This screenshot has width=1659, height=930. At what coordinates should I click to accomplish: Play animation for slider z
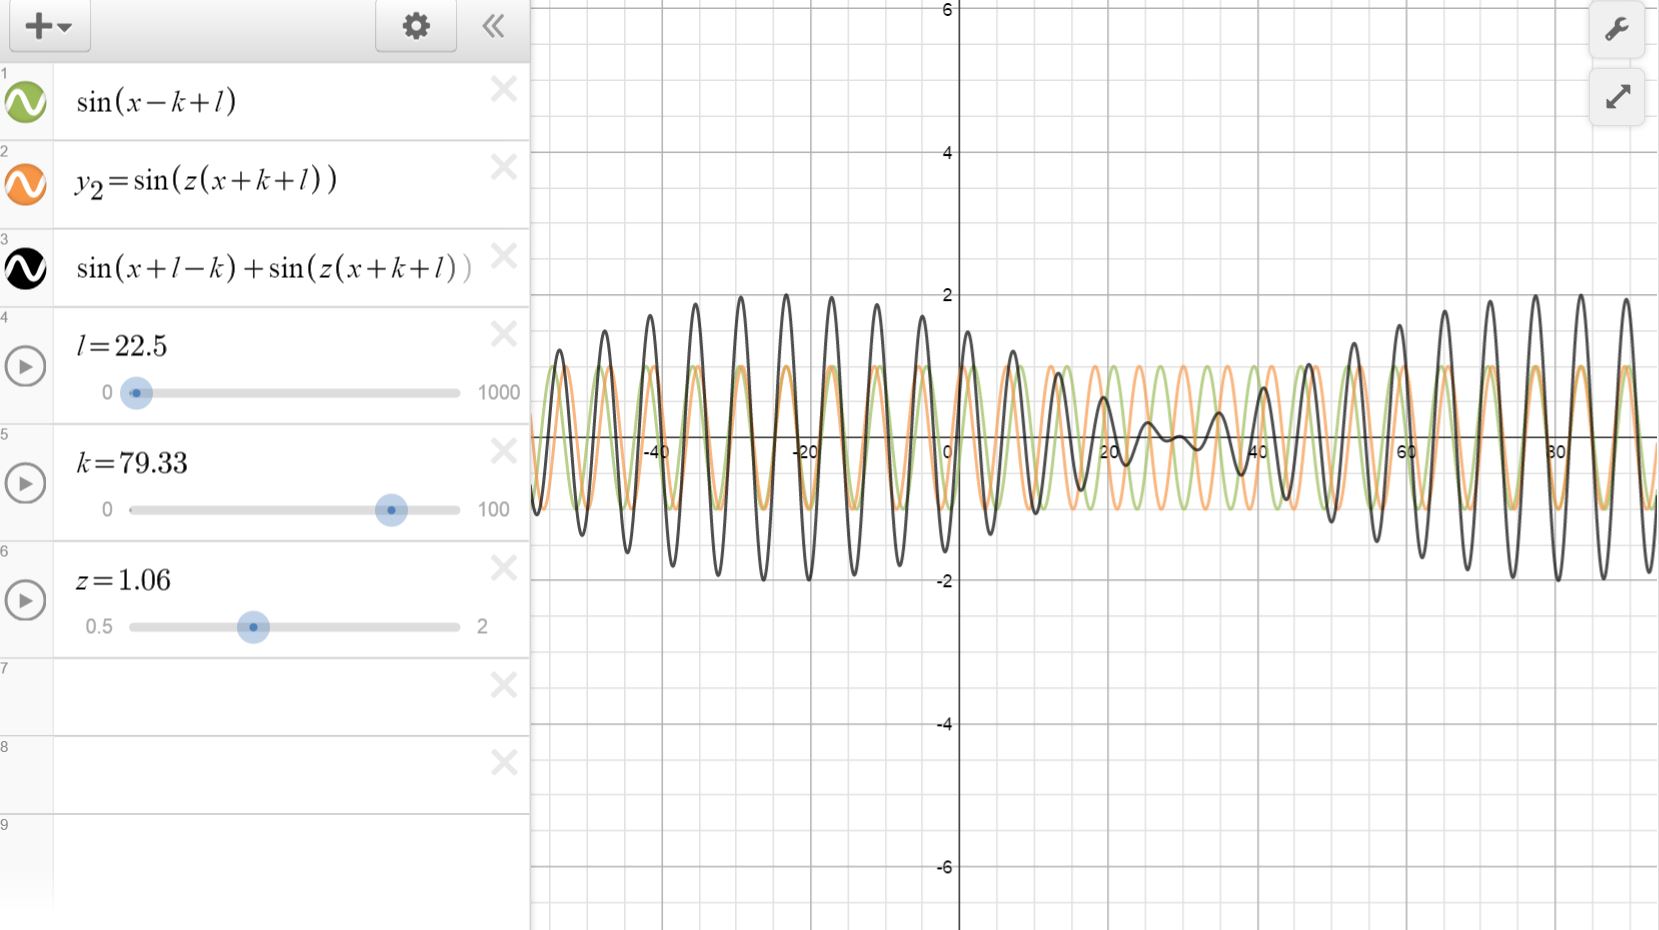tap(26, 601)
